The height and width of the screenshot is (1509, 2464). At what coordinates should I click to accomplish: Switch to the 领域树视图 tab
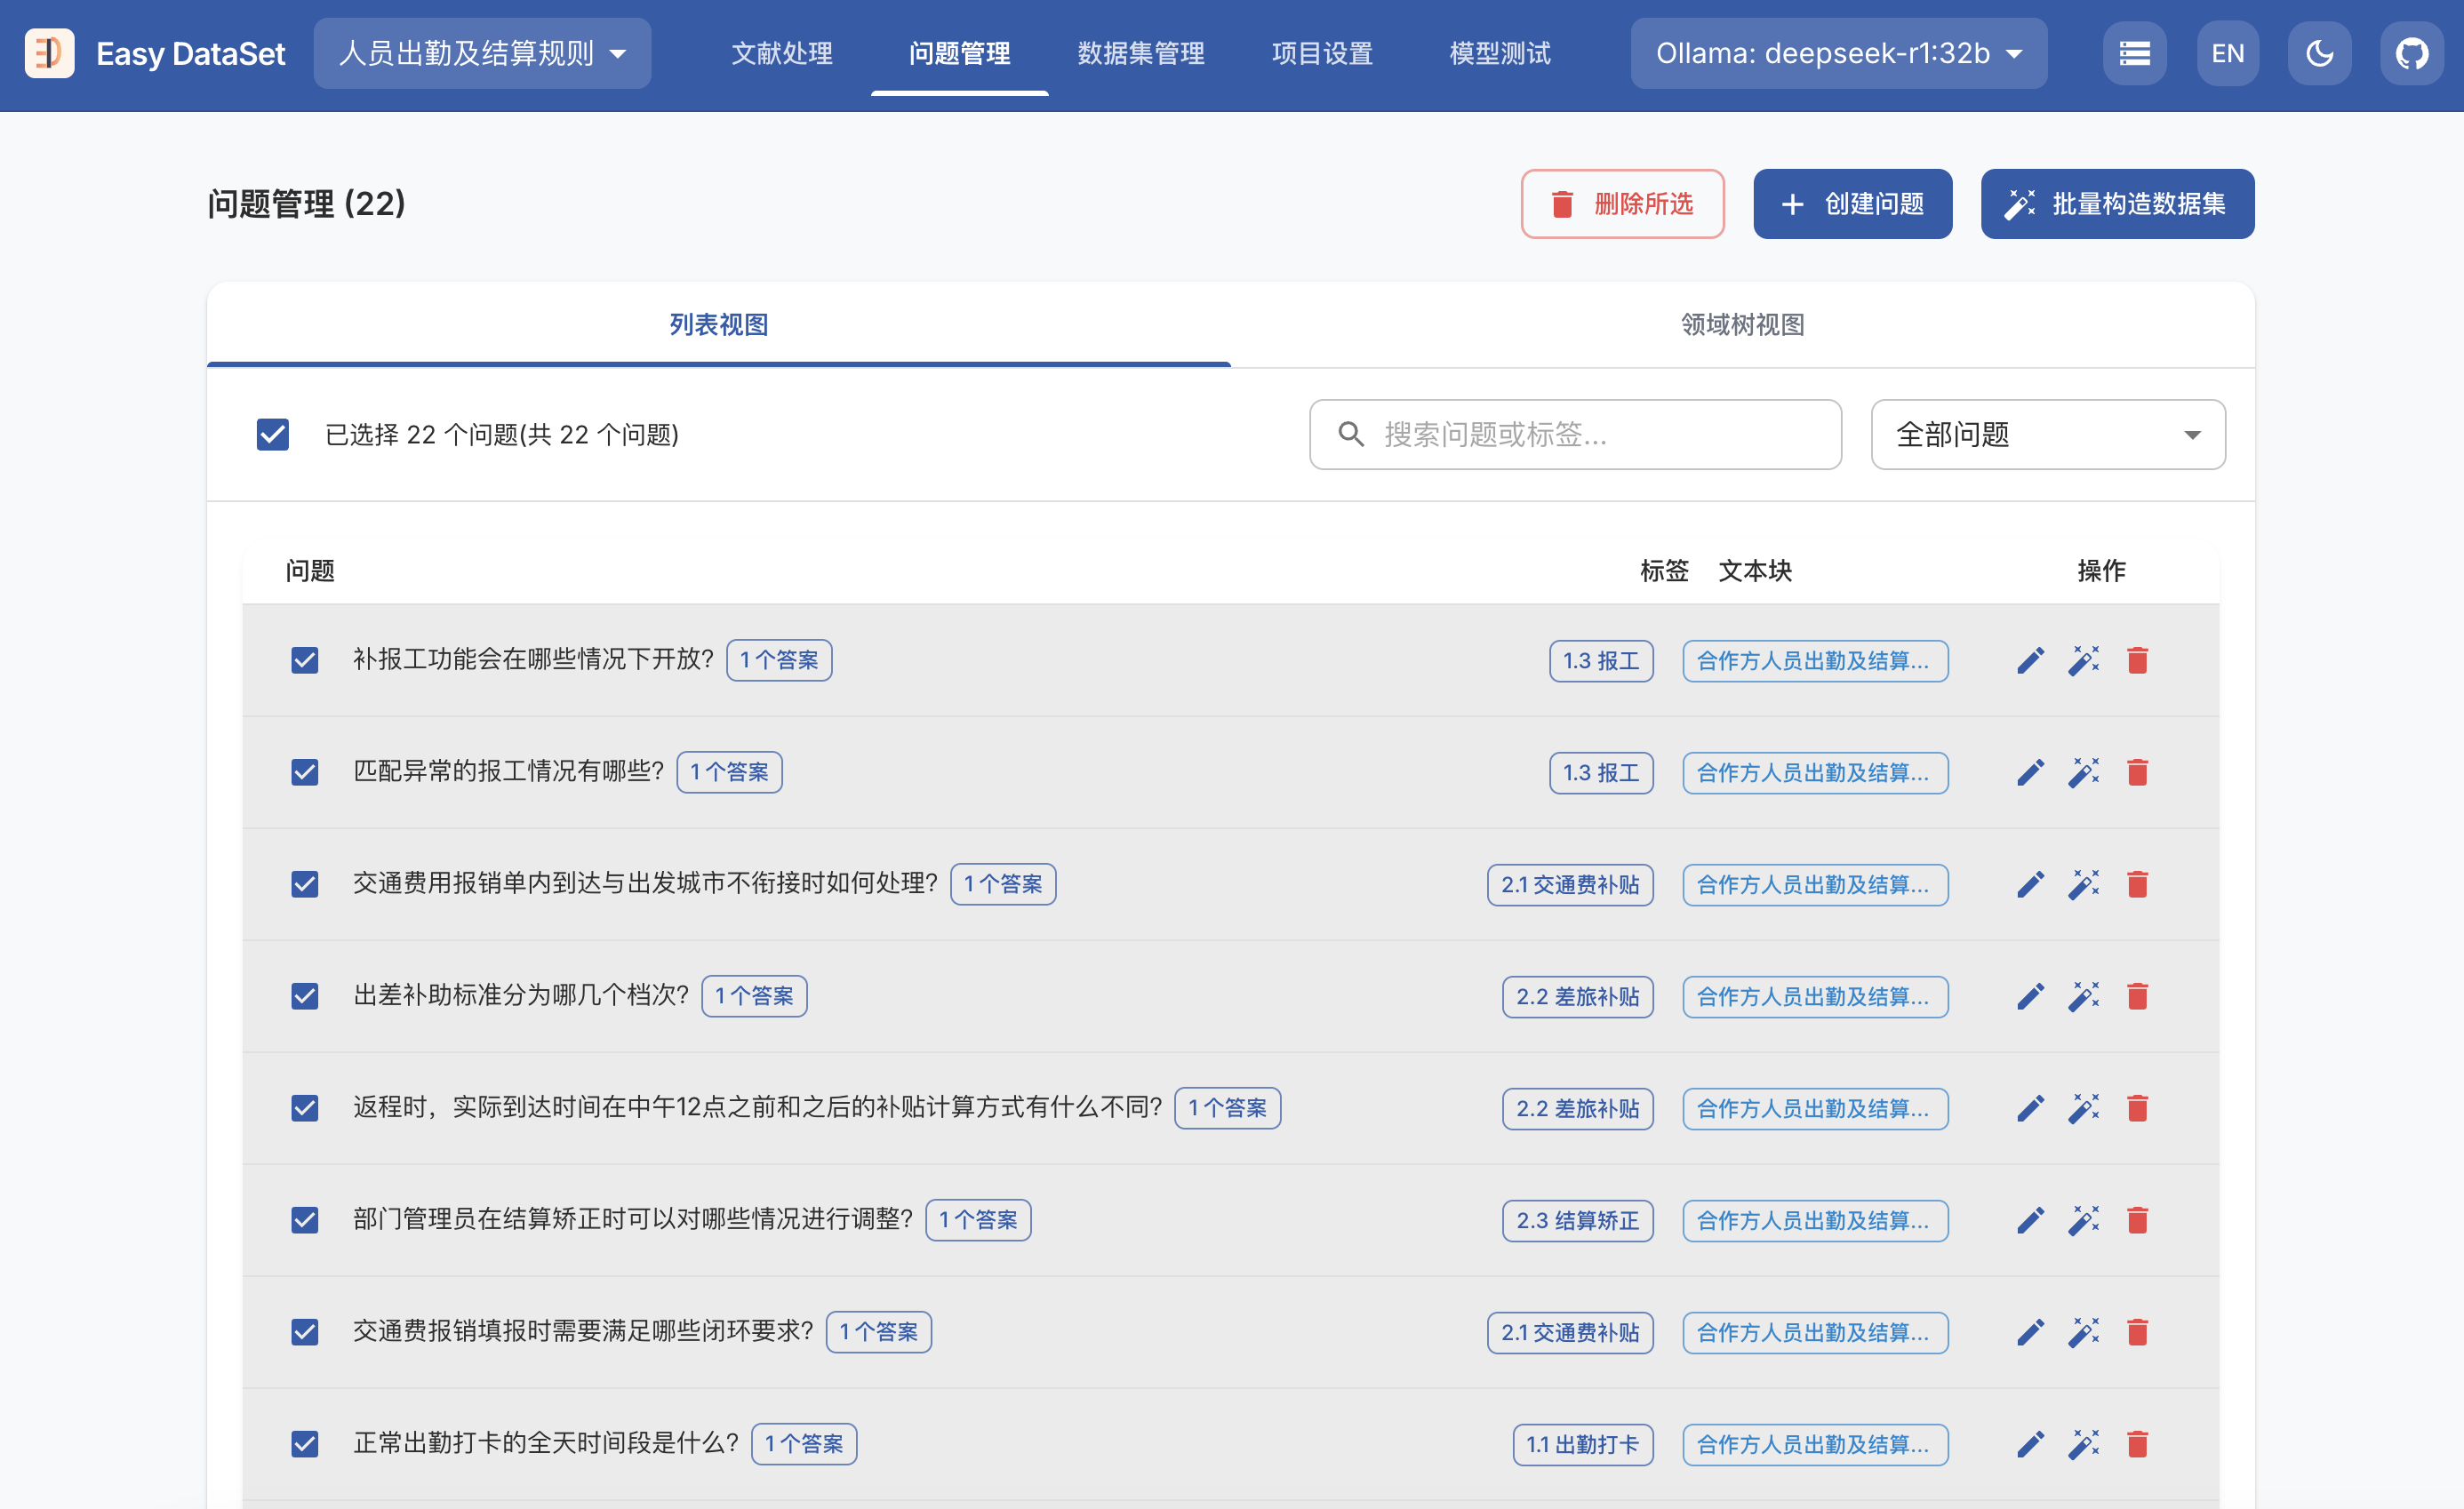pyautogui.click(x=1742, y=324)
